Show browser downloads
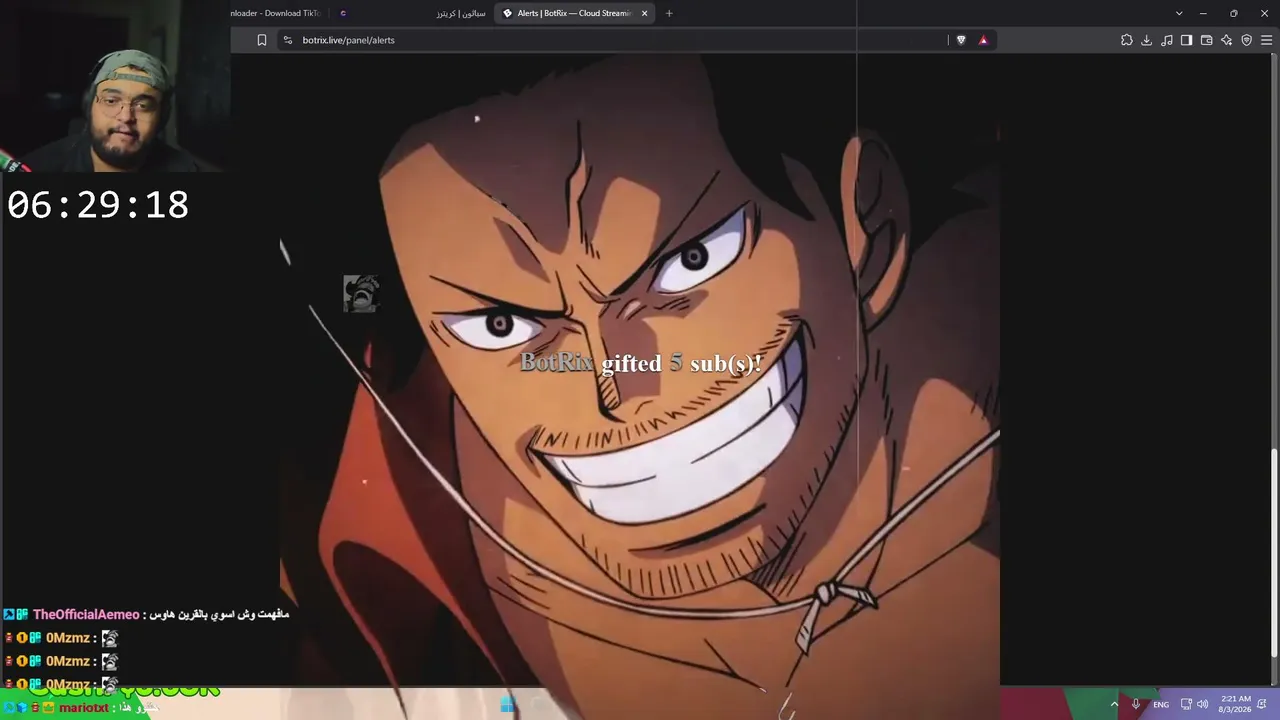This screenshot has width=1280, height=720. pyautogui.click(x=1147, y=40)
